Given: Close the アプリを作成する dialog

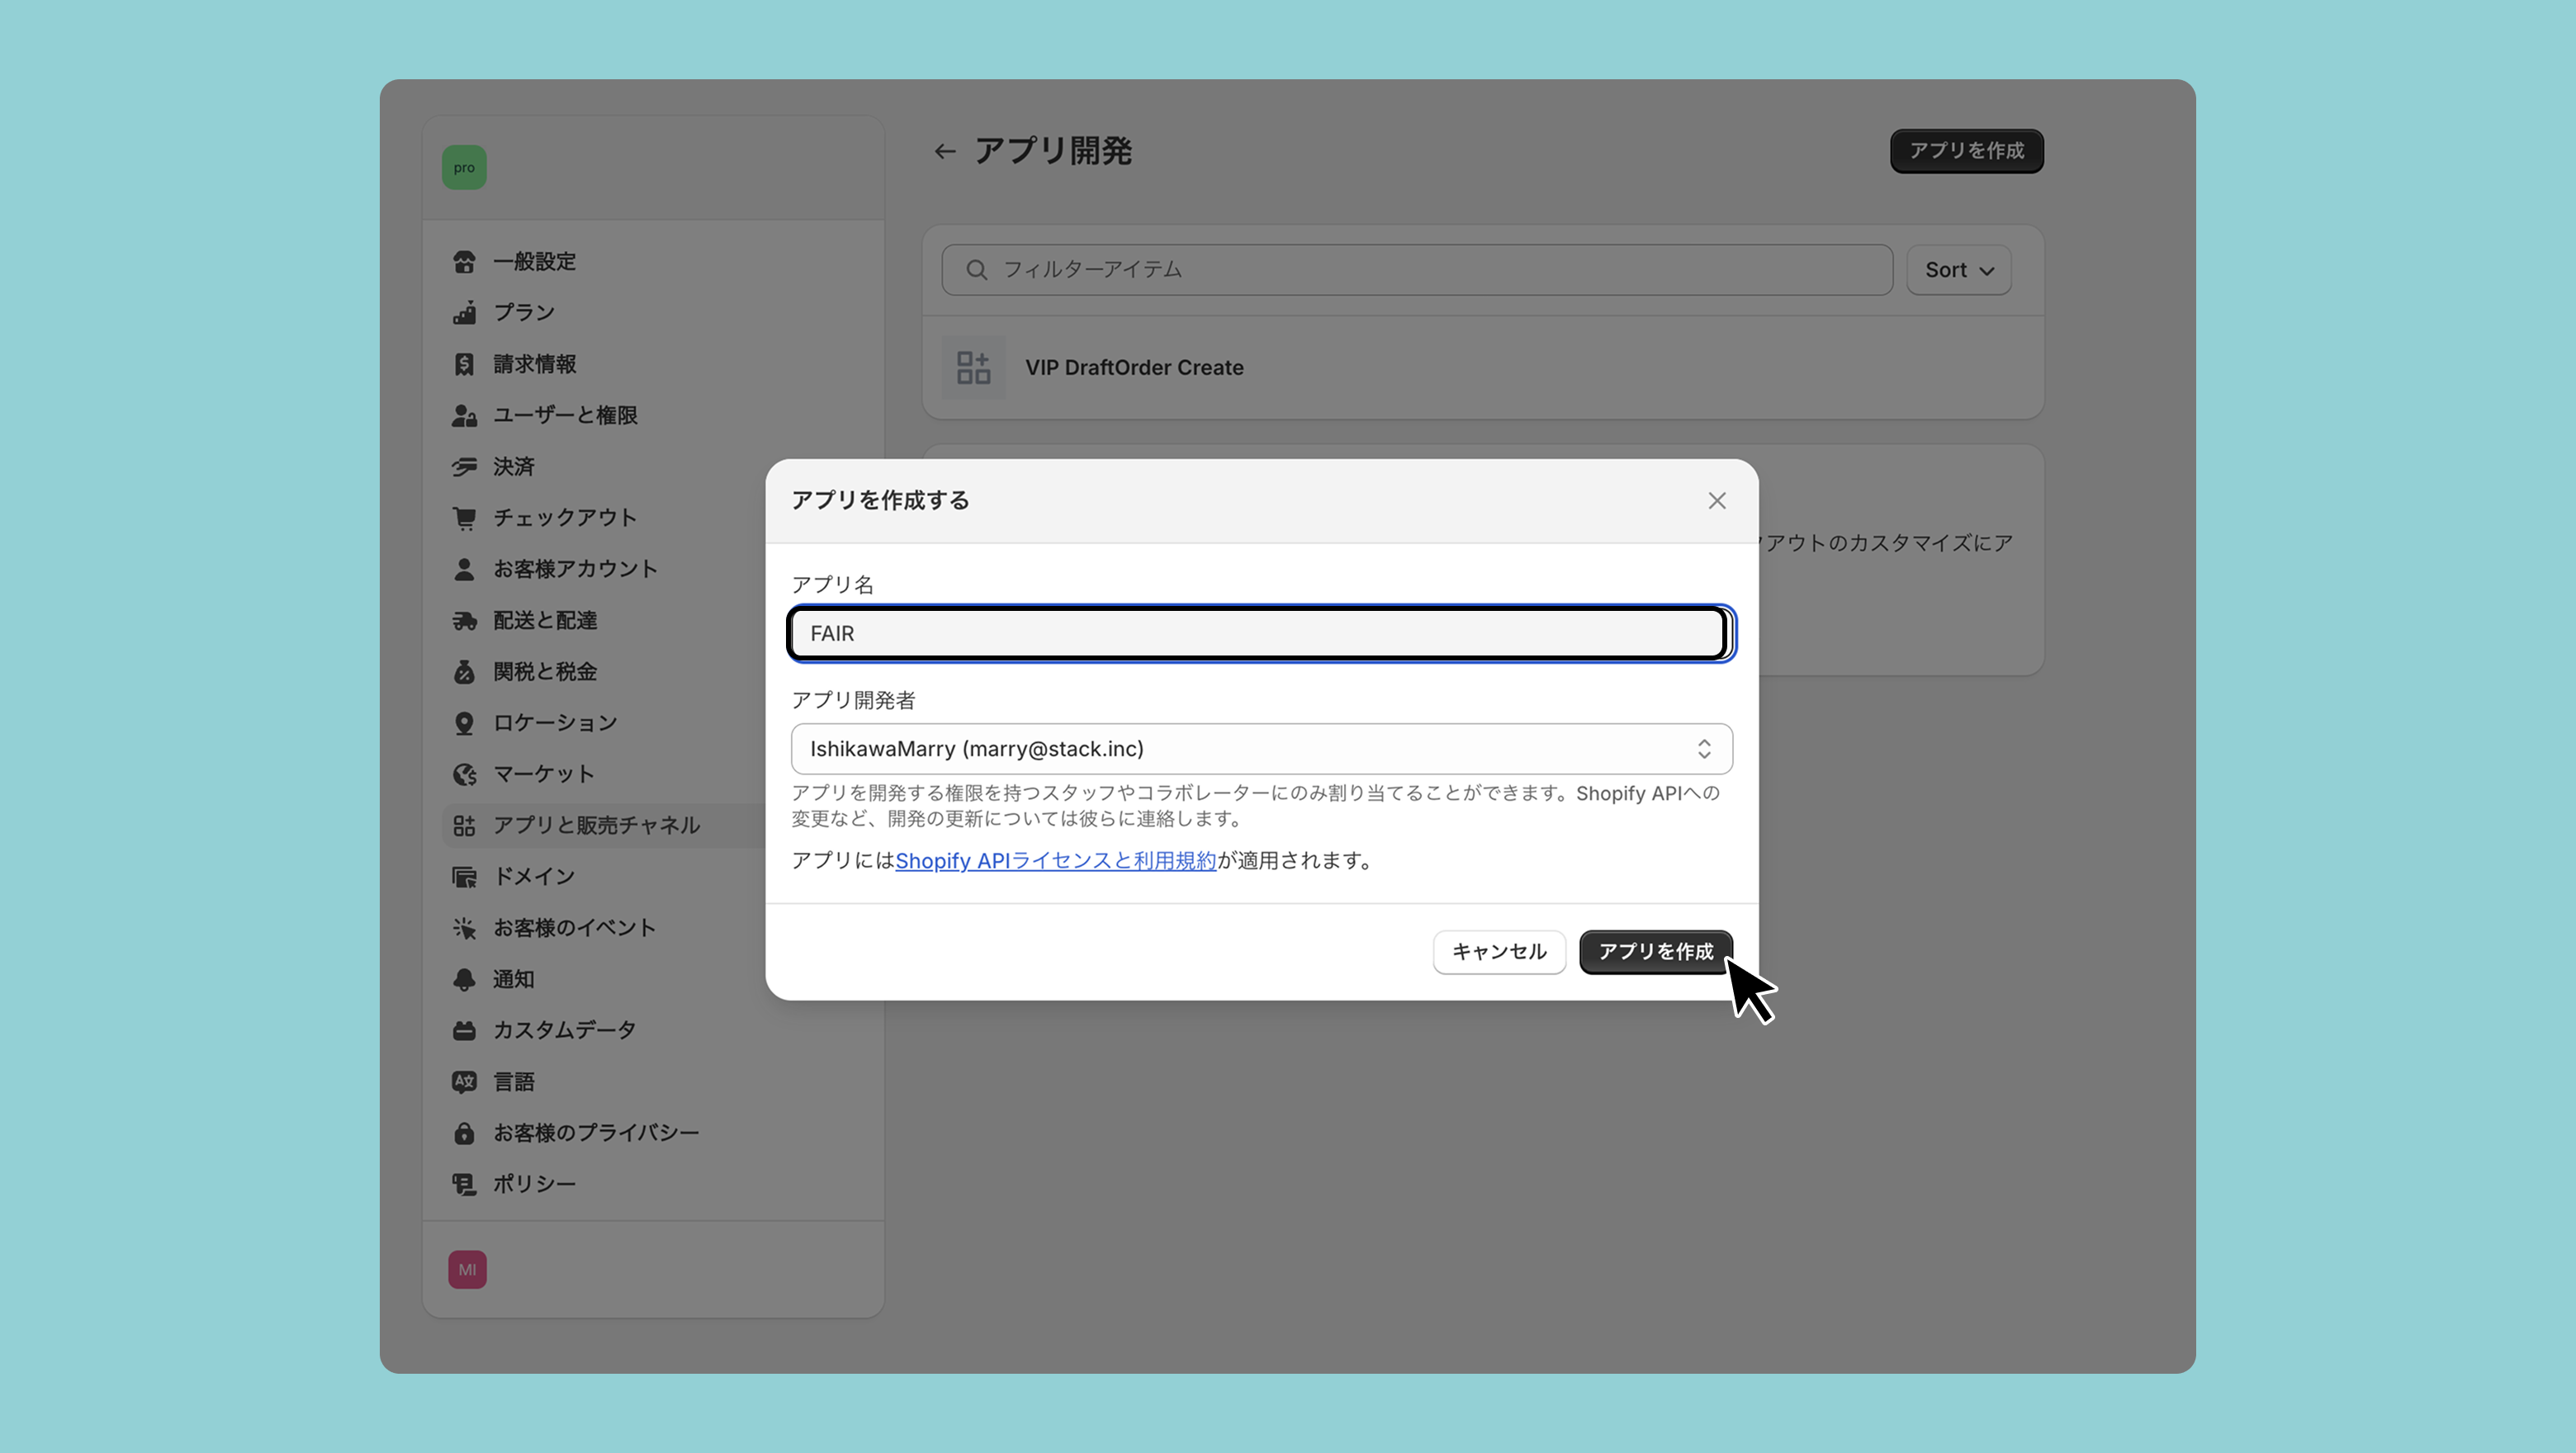Looking at the screenshot, I should pos(1717,501).
